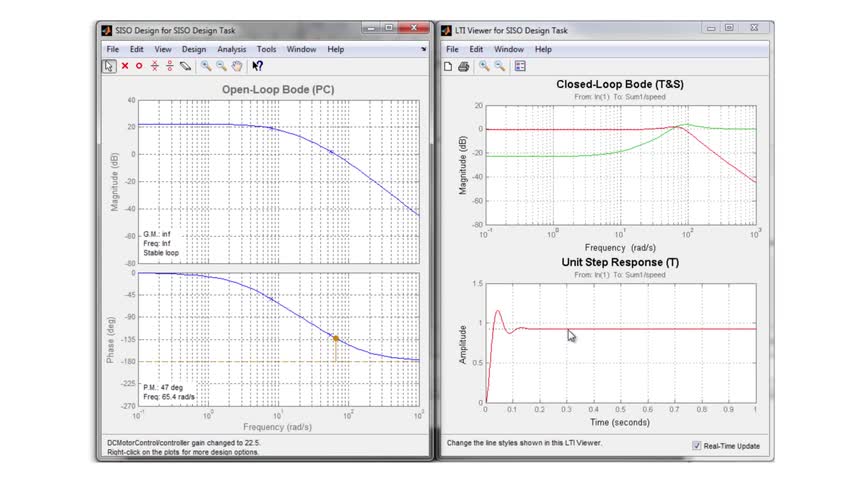Click the Print icon in LTI Viewer
Screen dimensions: 854x480
pyautogui.click(x=463, y=66)
